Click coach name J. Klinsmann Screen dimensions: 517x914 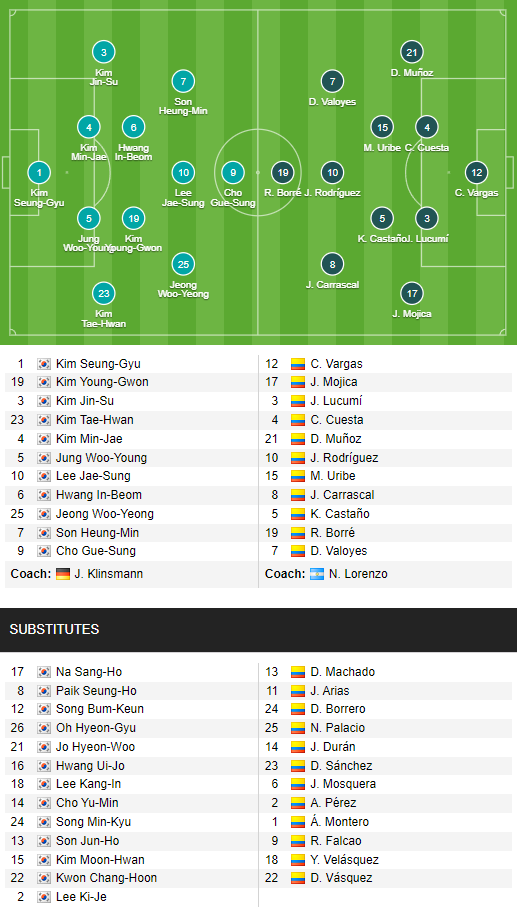coord(108,574)
